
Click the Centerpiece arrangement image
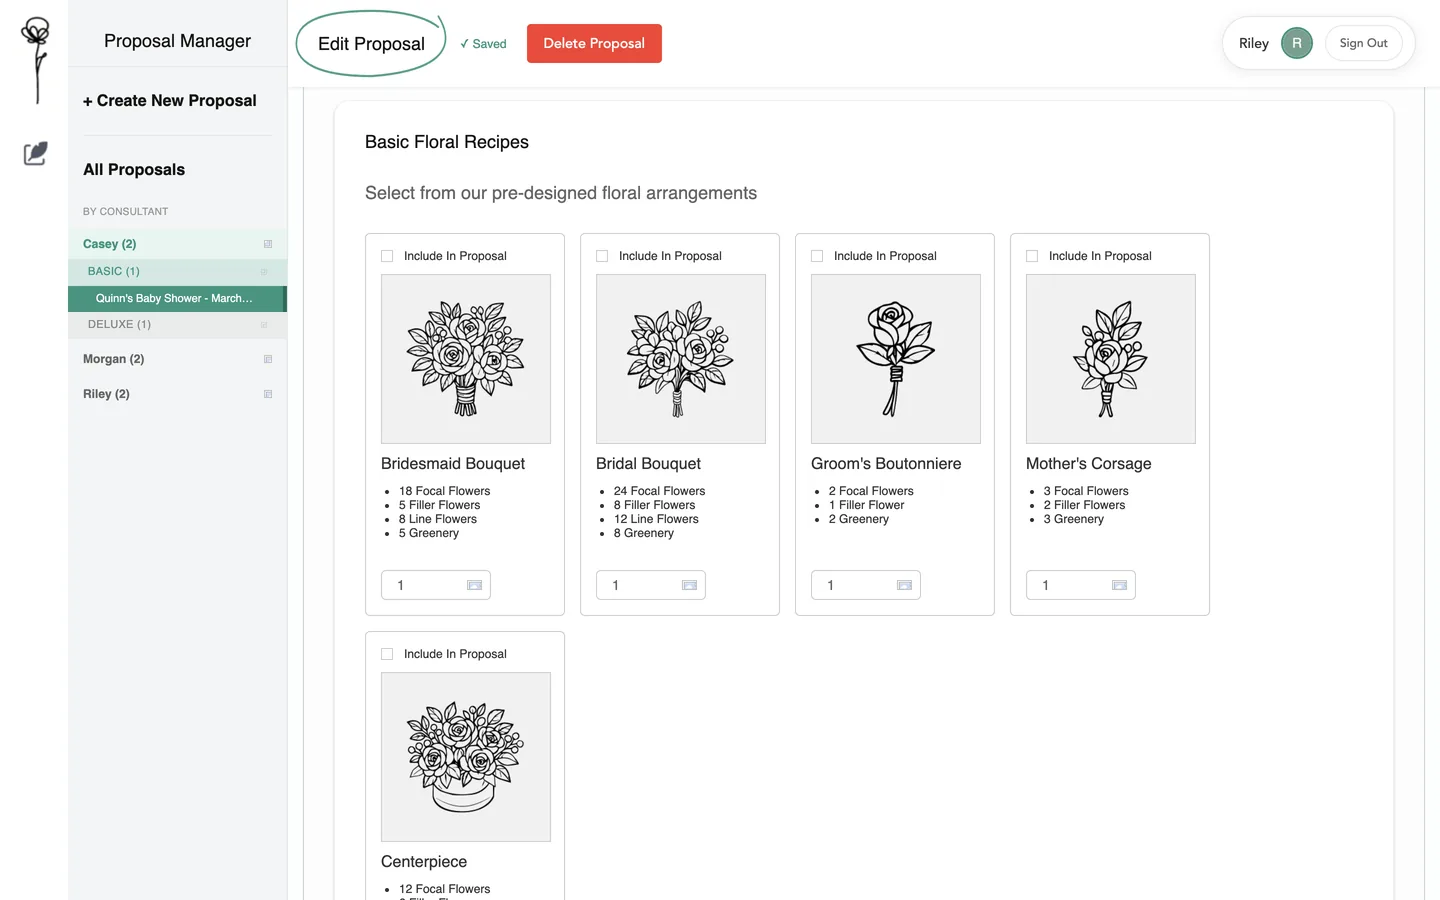(x=466, y=757)
